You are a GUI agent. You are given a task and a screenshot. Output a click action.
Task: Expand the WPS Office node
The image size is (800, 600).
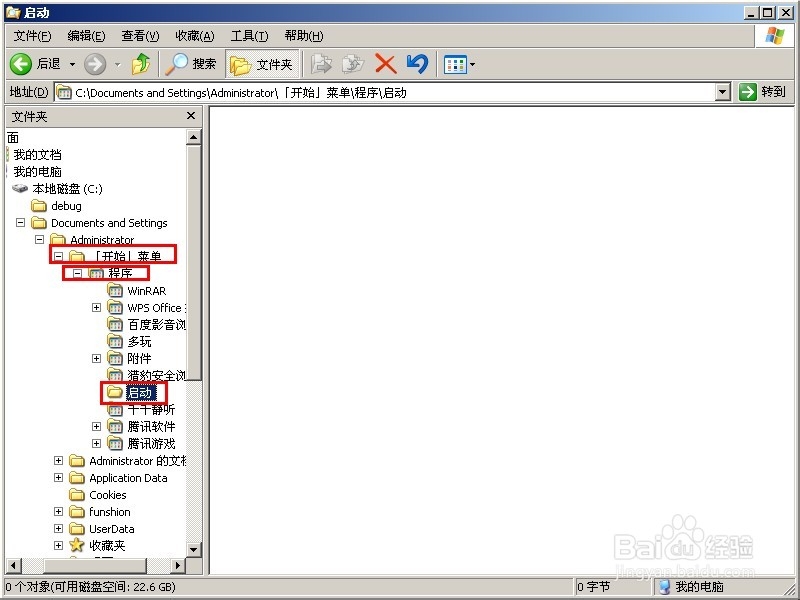click(x=96, y=307)
